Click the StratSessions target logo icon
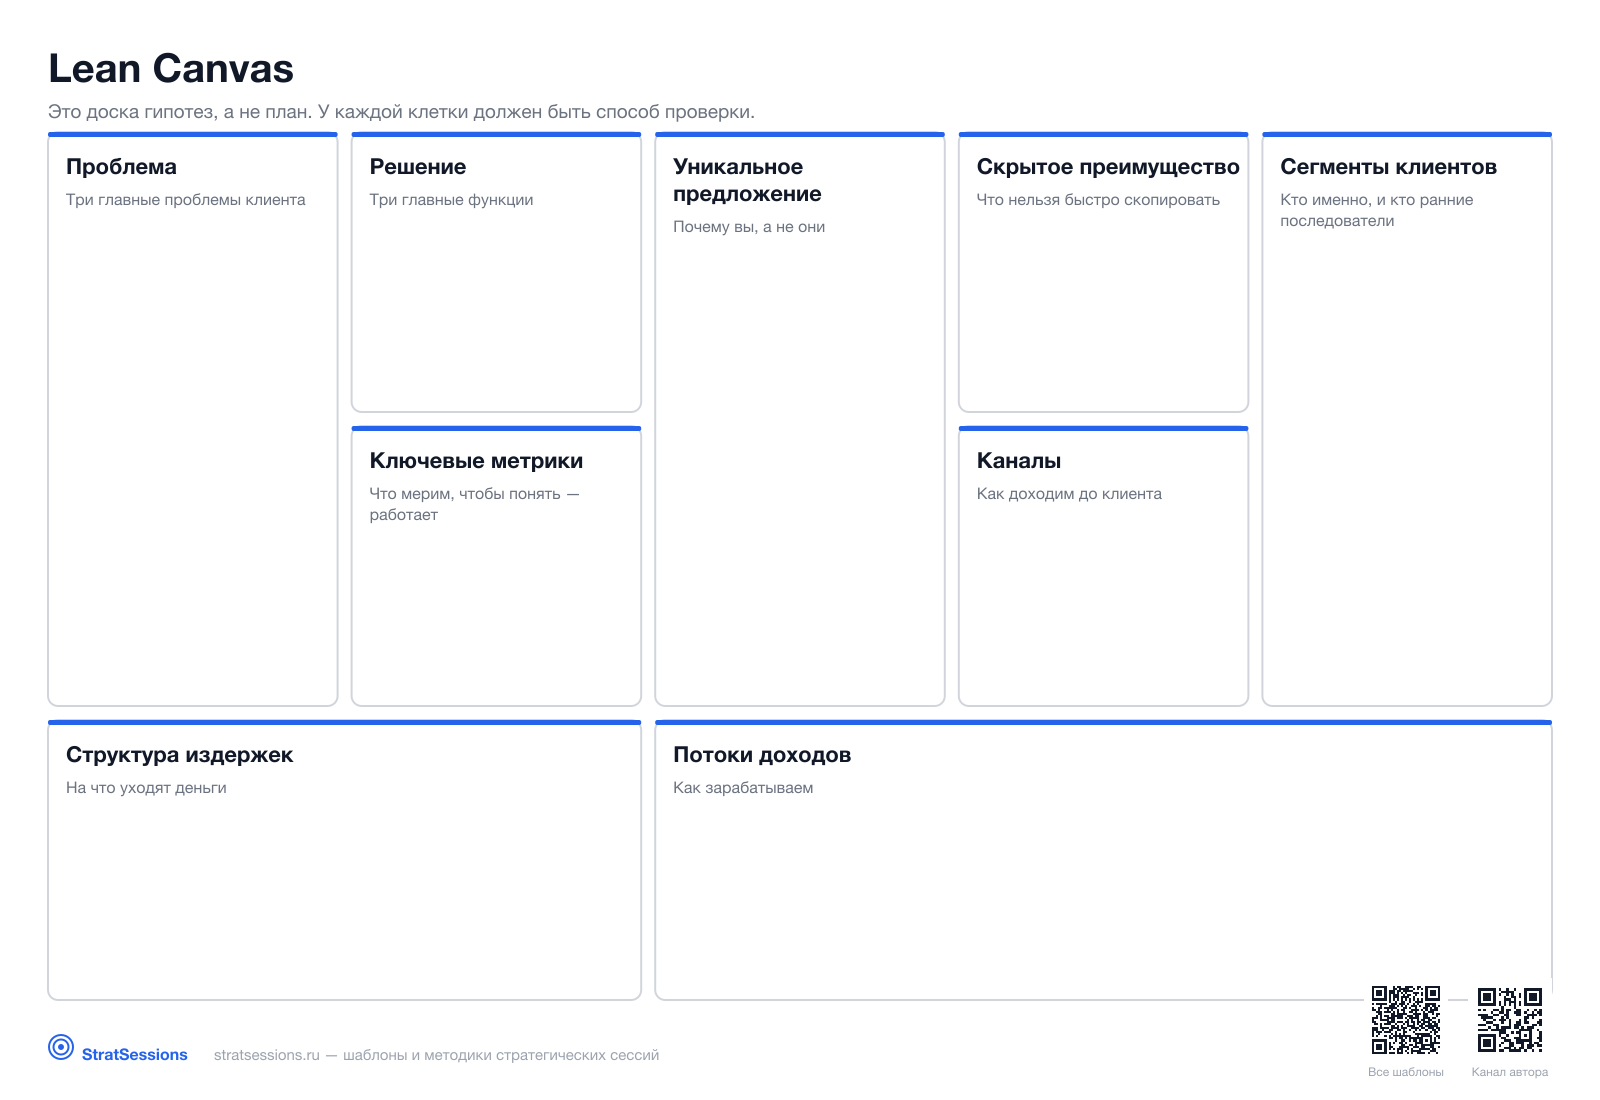 point(61,1047)
